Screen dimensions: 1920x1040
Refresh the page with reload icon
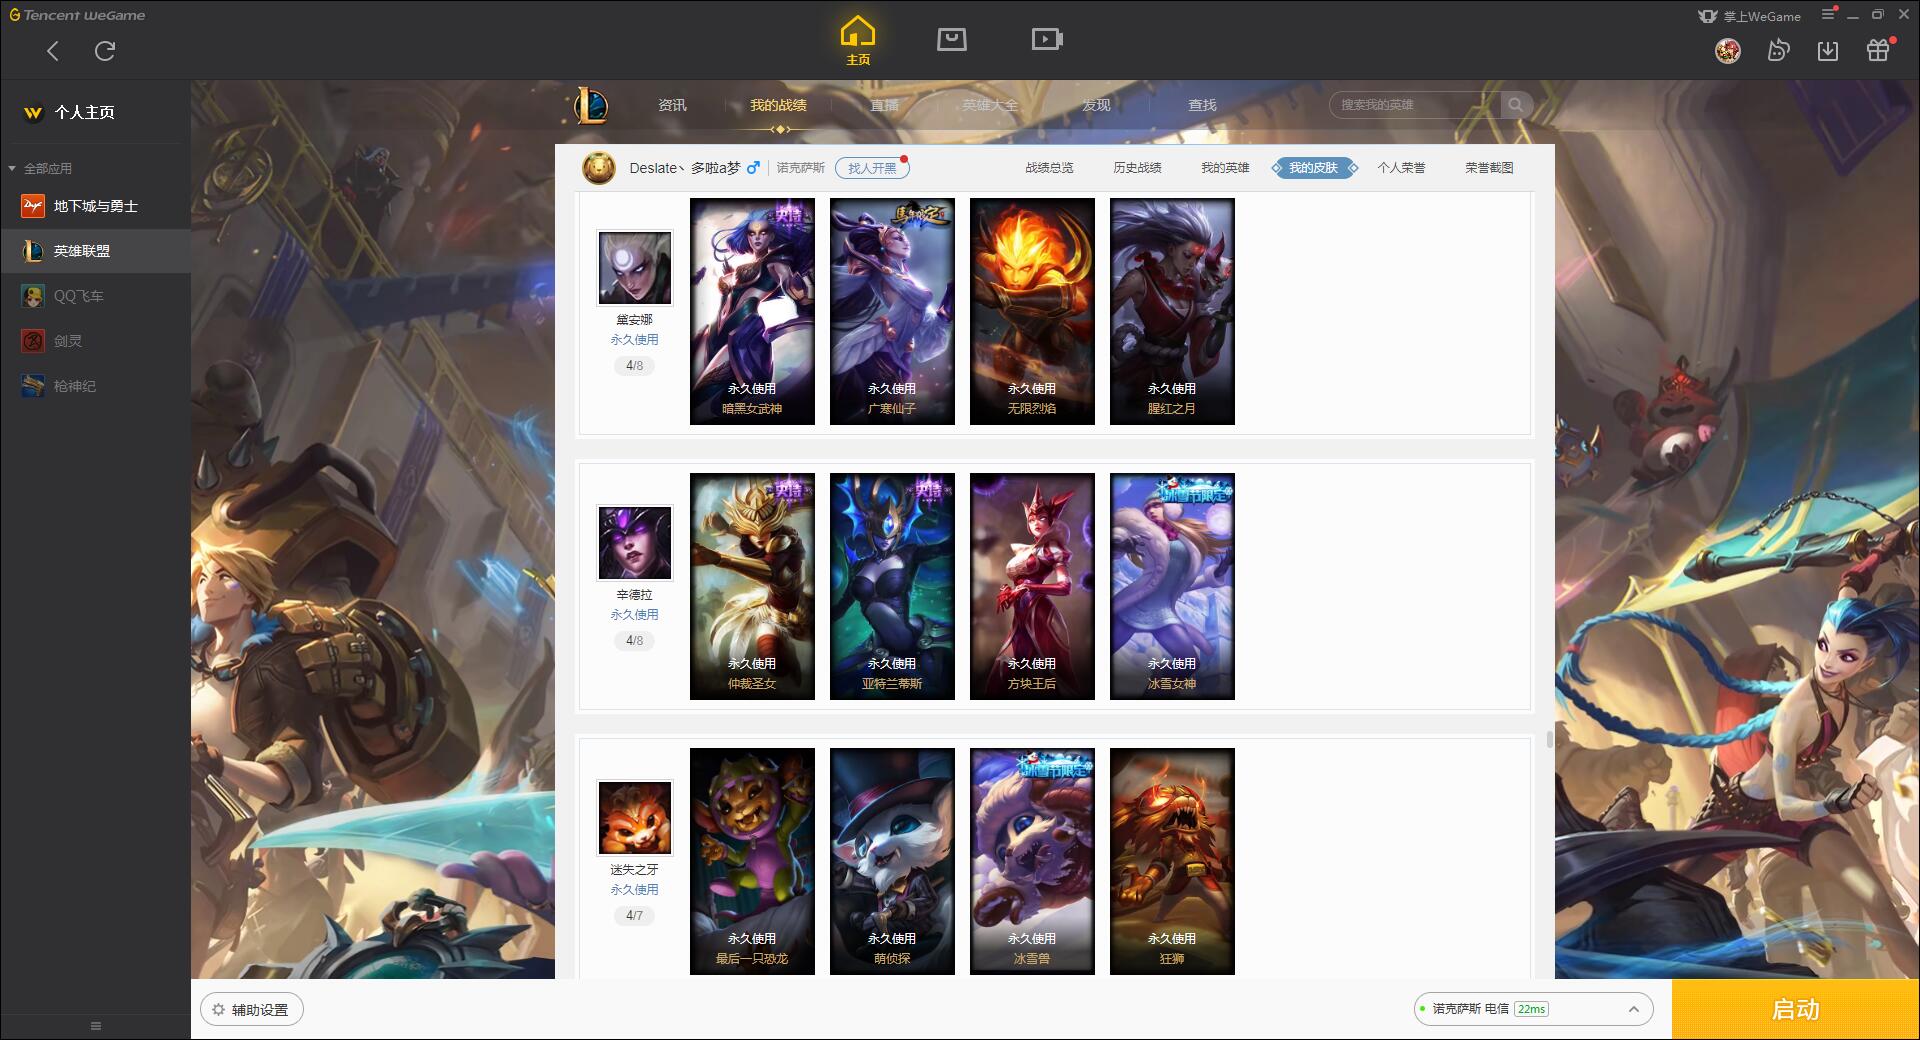(105, 51)
